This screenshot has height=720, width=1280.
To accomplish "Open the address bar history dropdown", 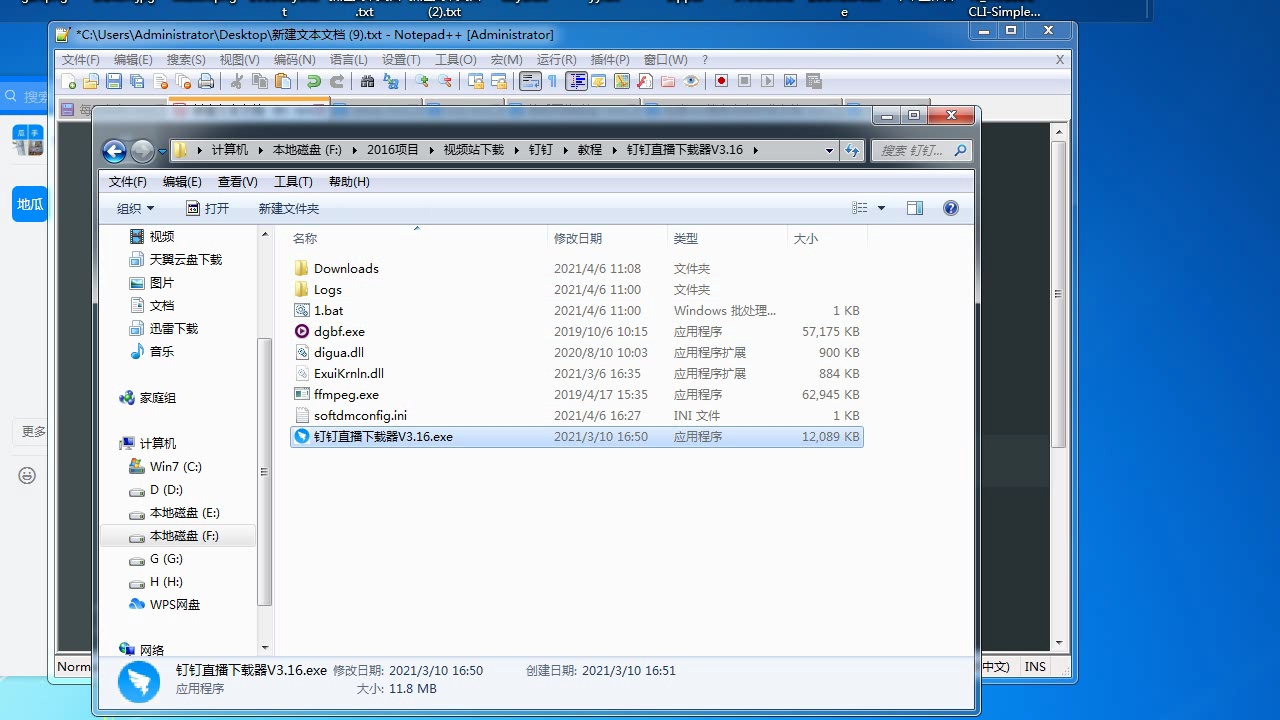I will 829,151.
